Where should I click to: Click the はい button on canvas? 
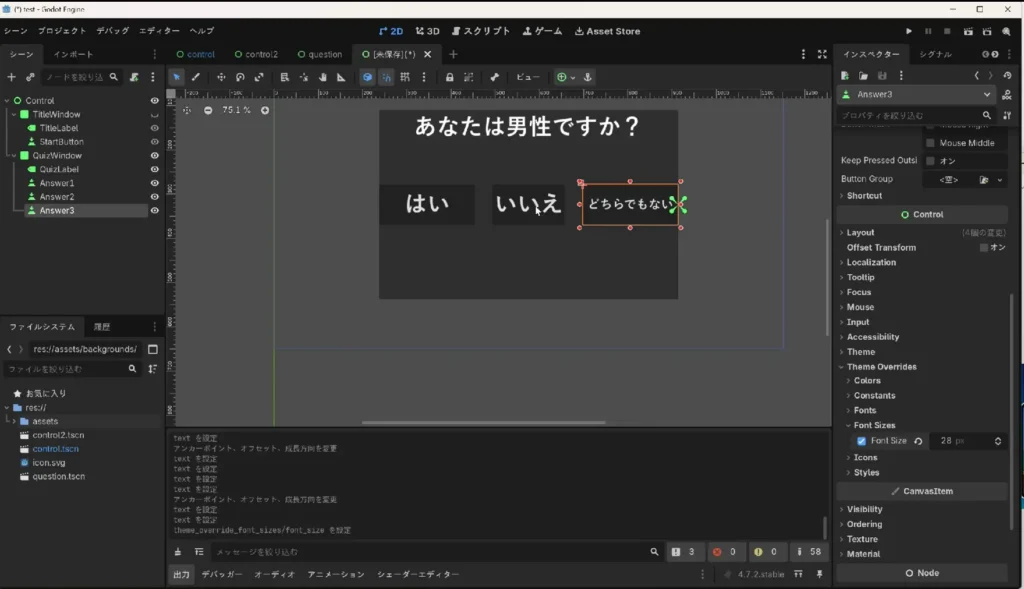pos(427,204)
